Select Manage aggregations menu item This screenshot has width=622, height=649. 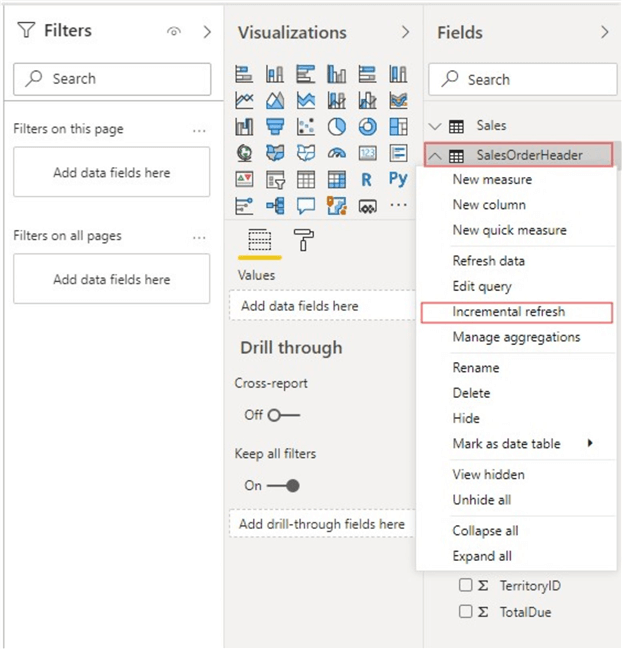[x=516, y=337]
